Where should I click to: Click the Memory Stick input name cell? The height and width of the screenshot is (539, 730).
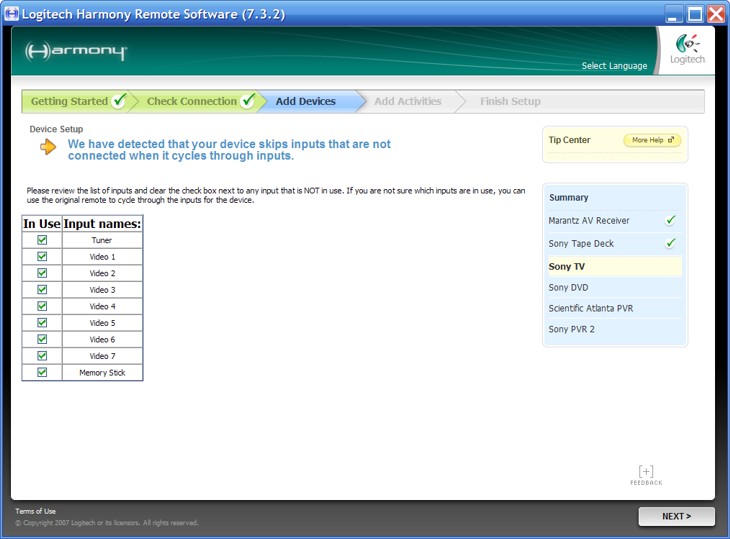[102, 372]
